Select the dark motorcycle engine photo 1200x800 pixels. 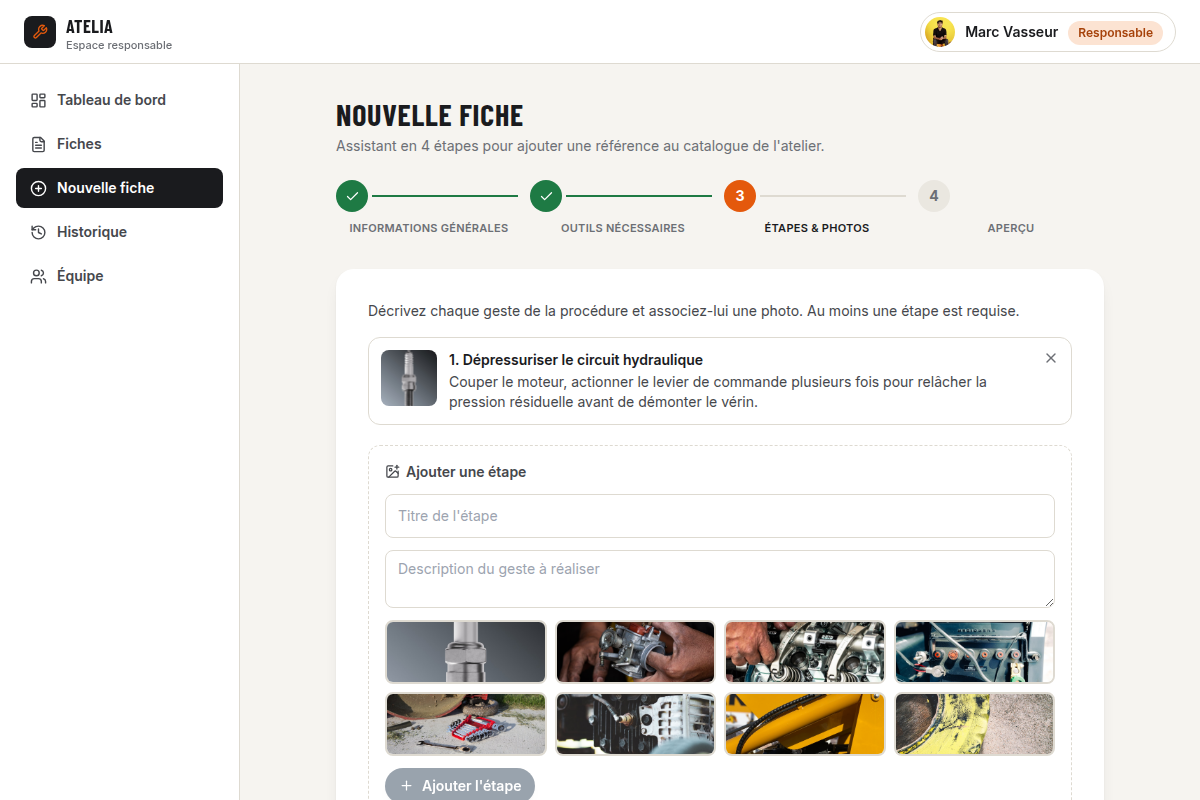tap(636, 724)
